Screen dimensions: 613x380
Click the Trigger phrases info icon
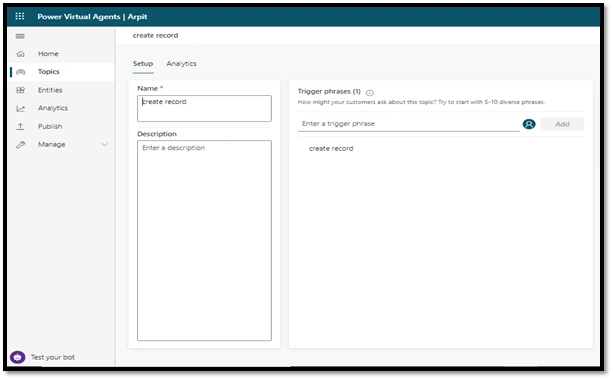tap(370, 93)
